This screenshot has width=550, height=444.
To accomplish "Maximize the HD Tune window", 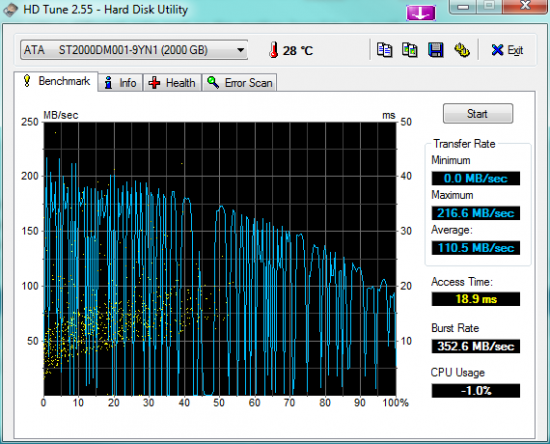I will (490, 6).
